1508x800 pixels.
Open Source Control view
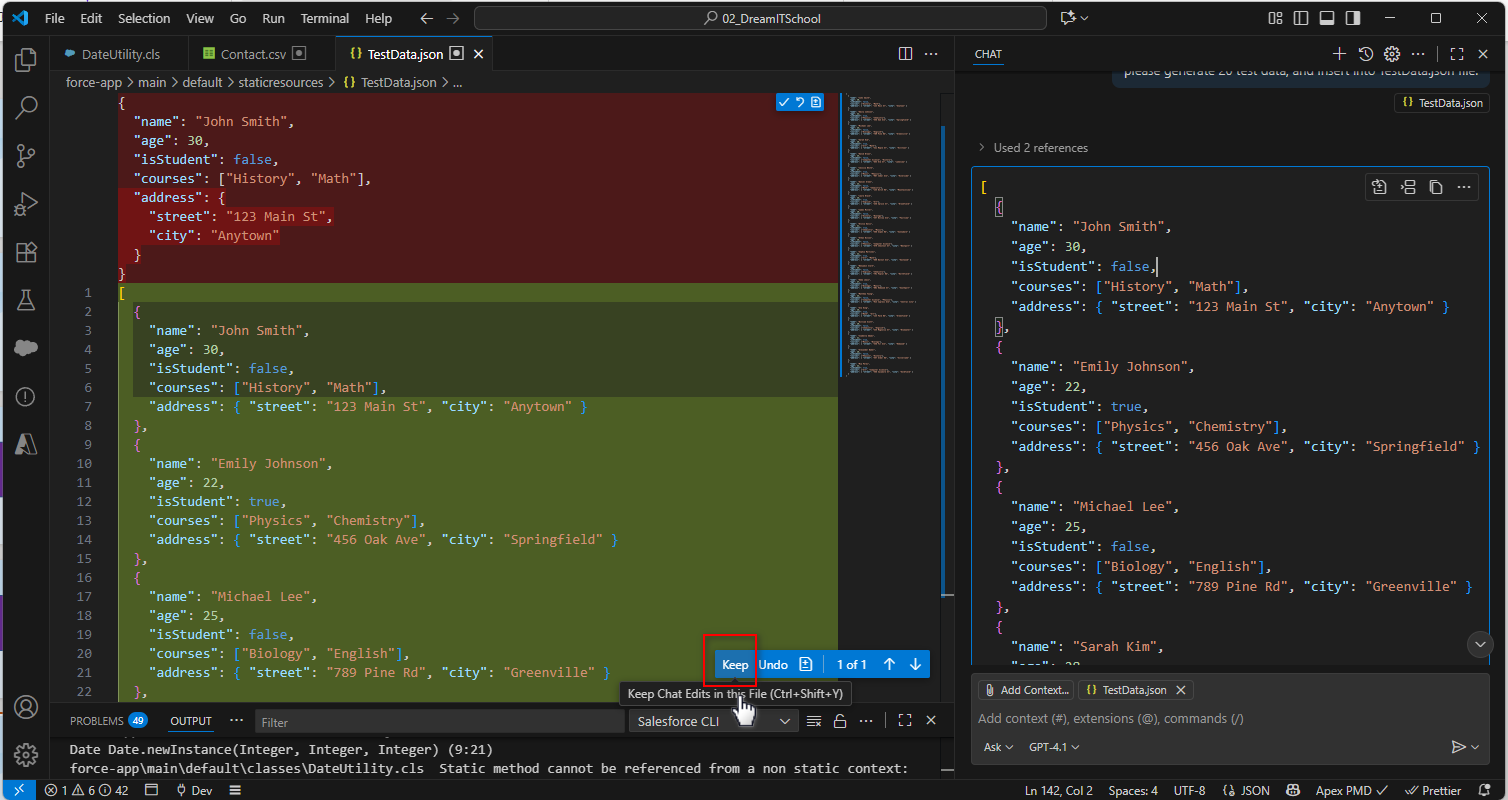26,156
